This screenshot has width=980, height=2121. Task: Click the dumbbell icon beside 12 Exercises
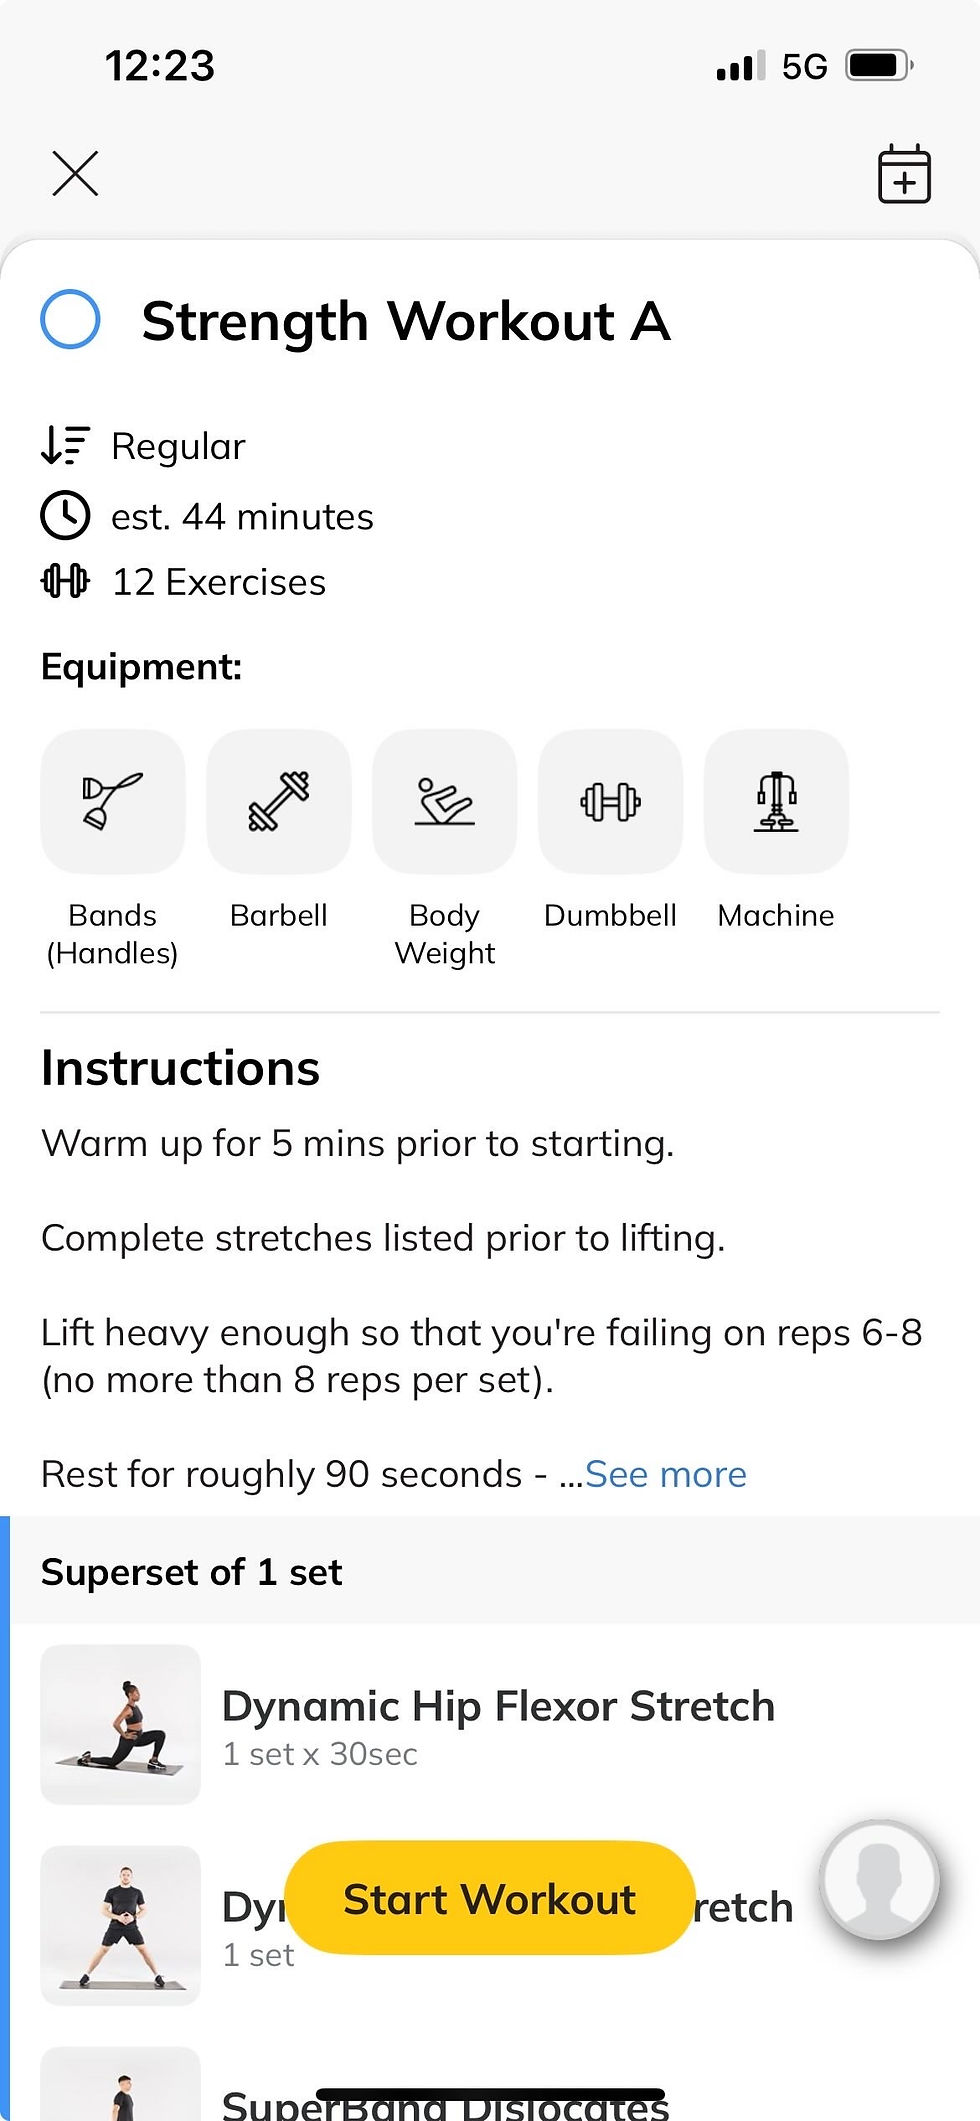pos(66,581)
